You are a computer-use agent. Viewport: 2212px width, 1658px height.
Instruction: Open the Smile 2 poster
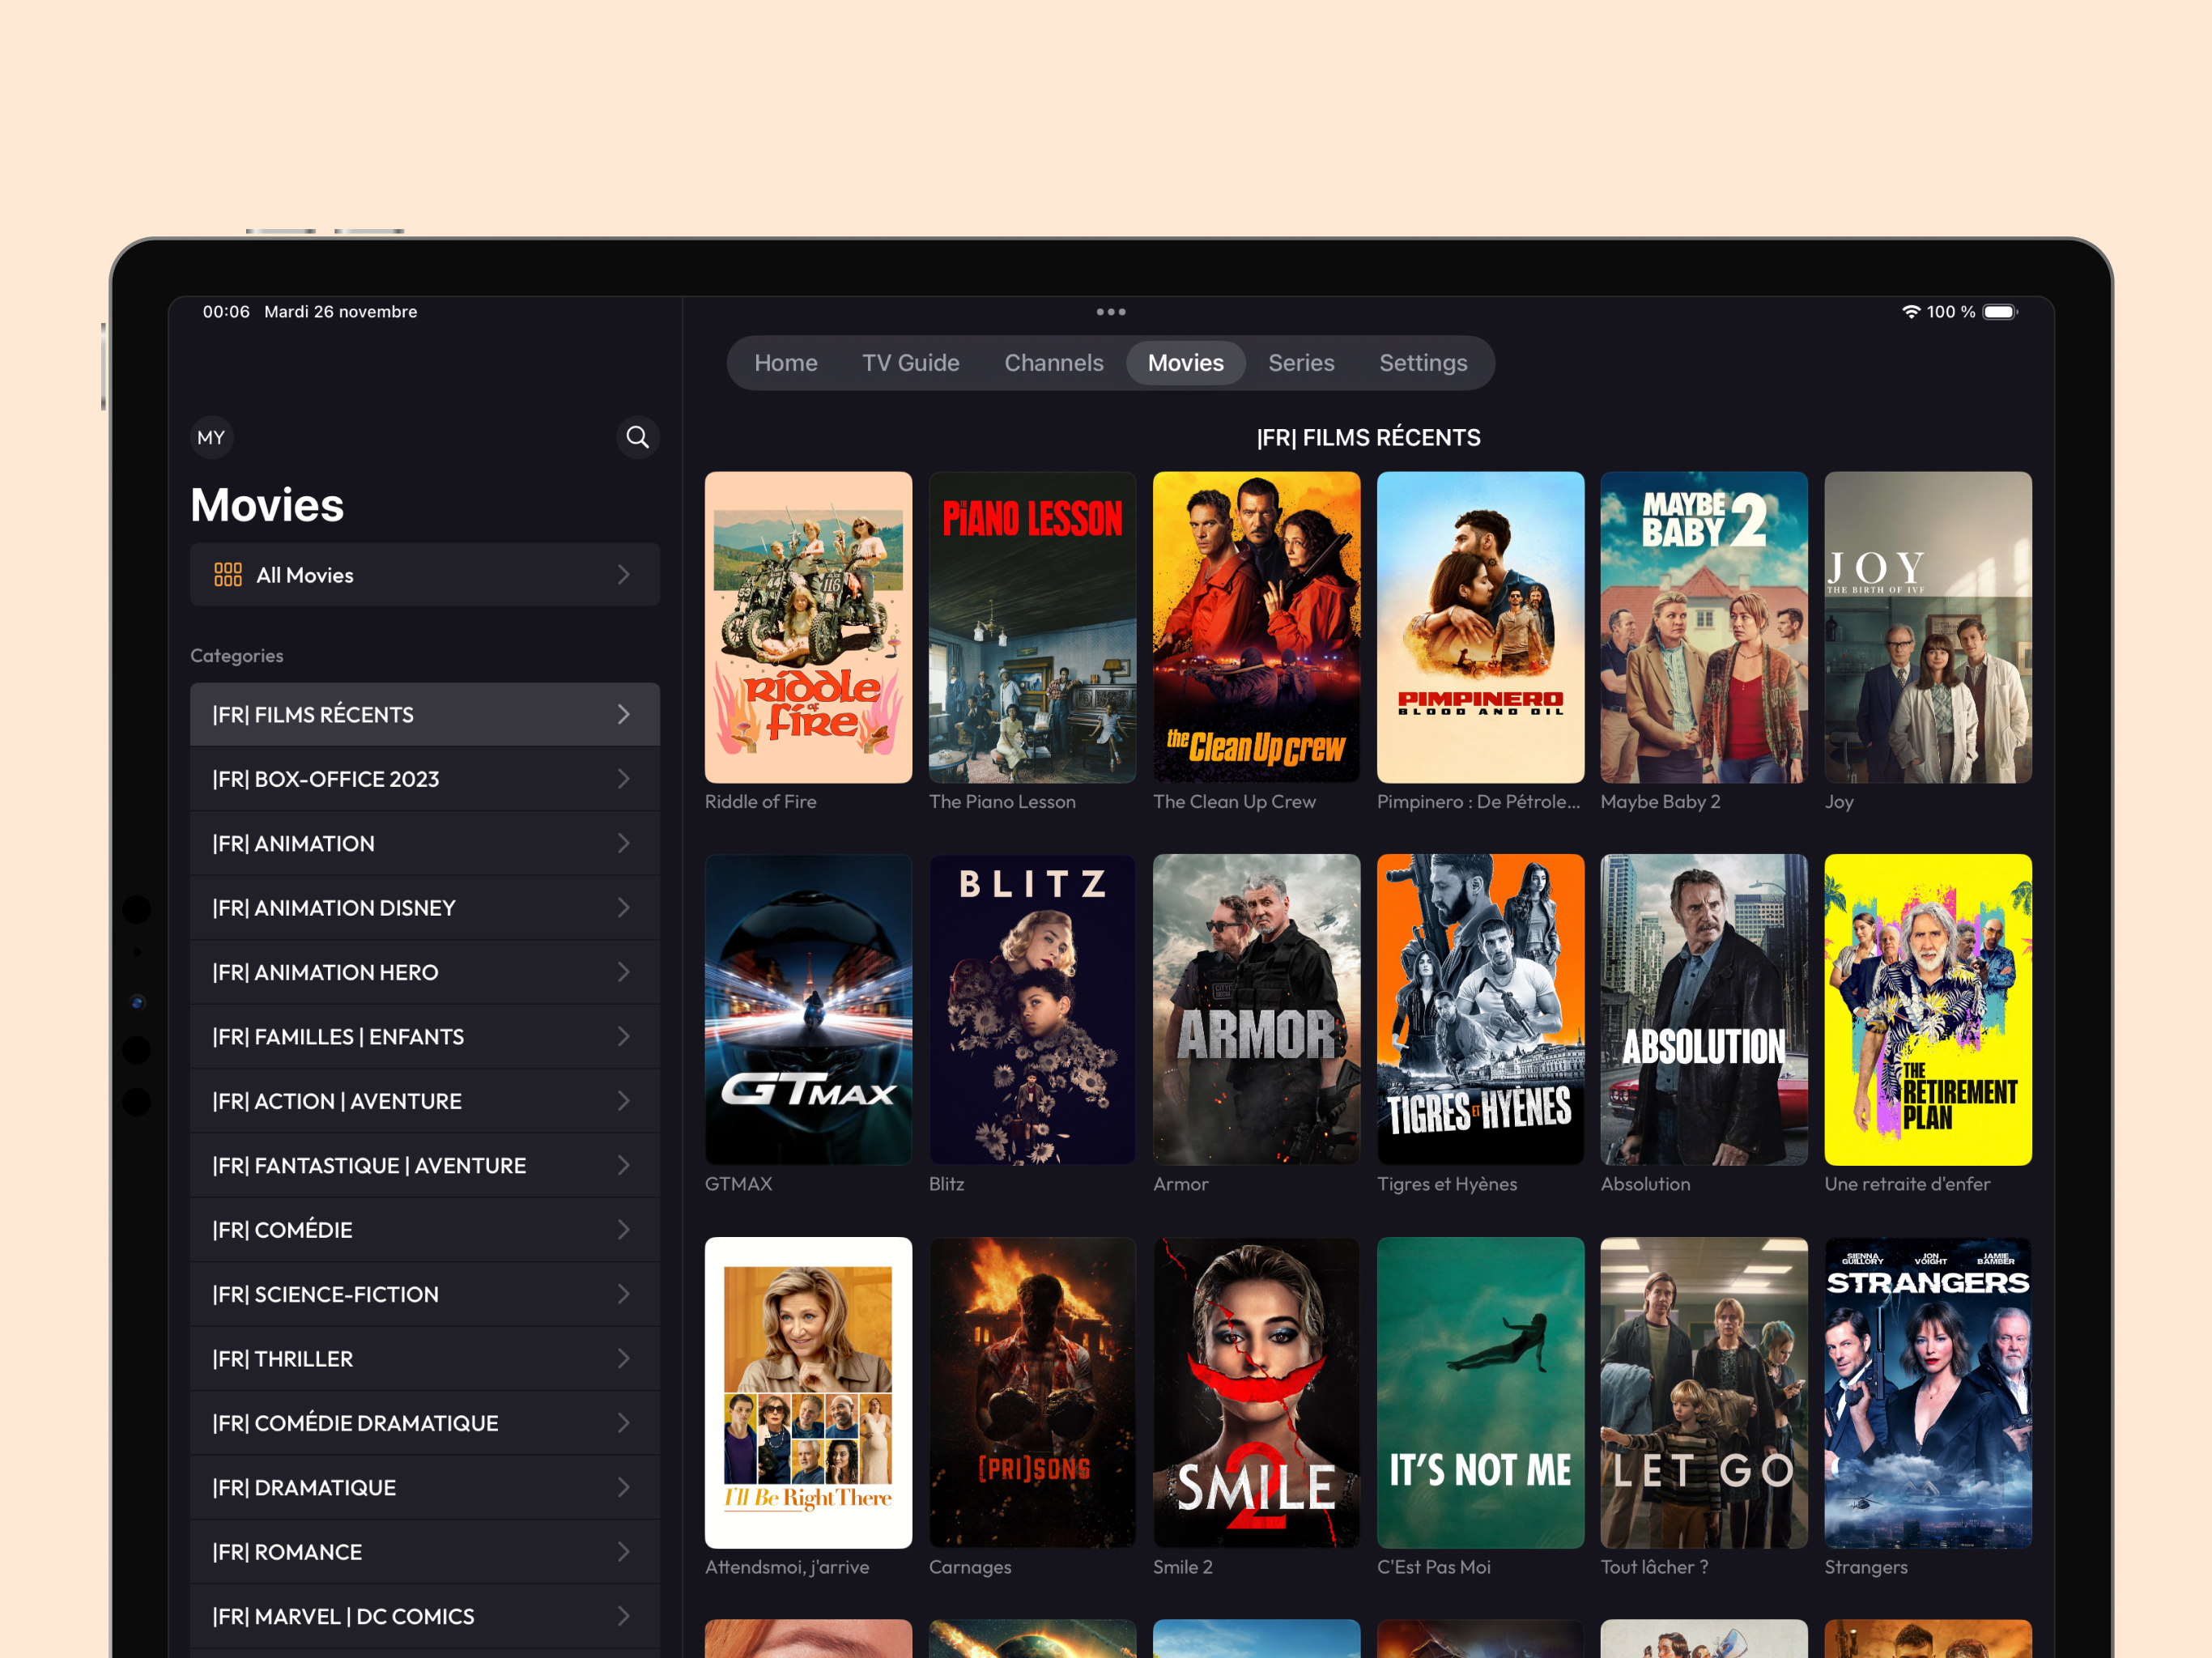pos(1256,1393)
